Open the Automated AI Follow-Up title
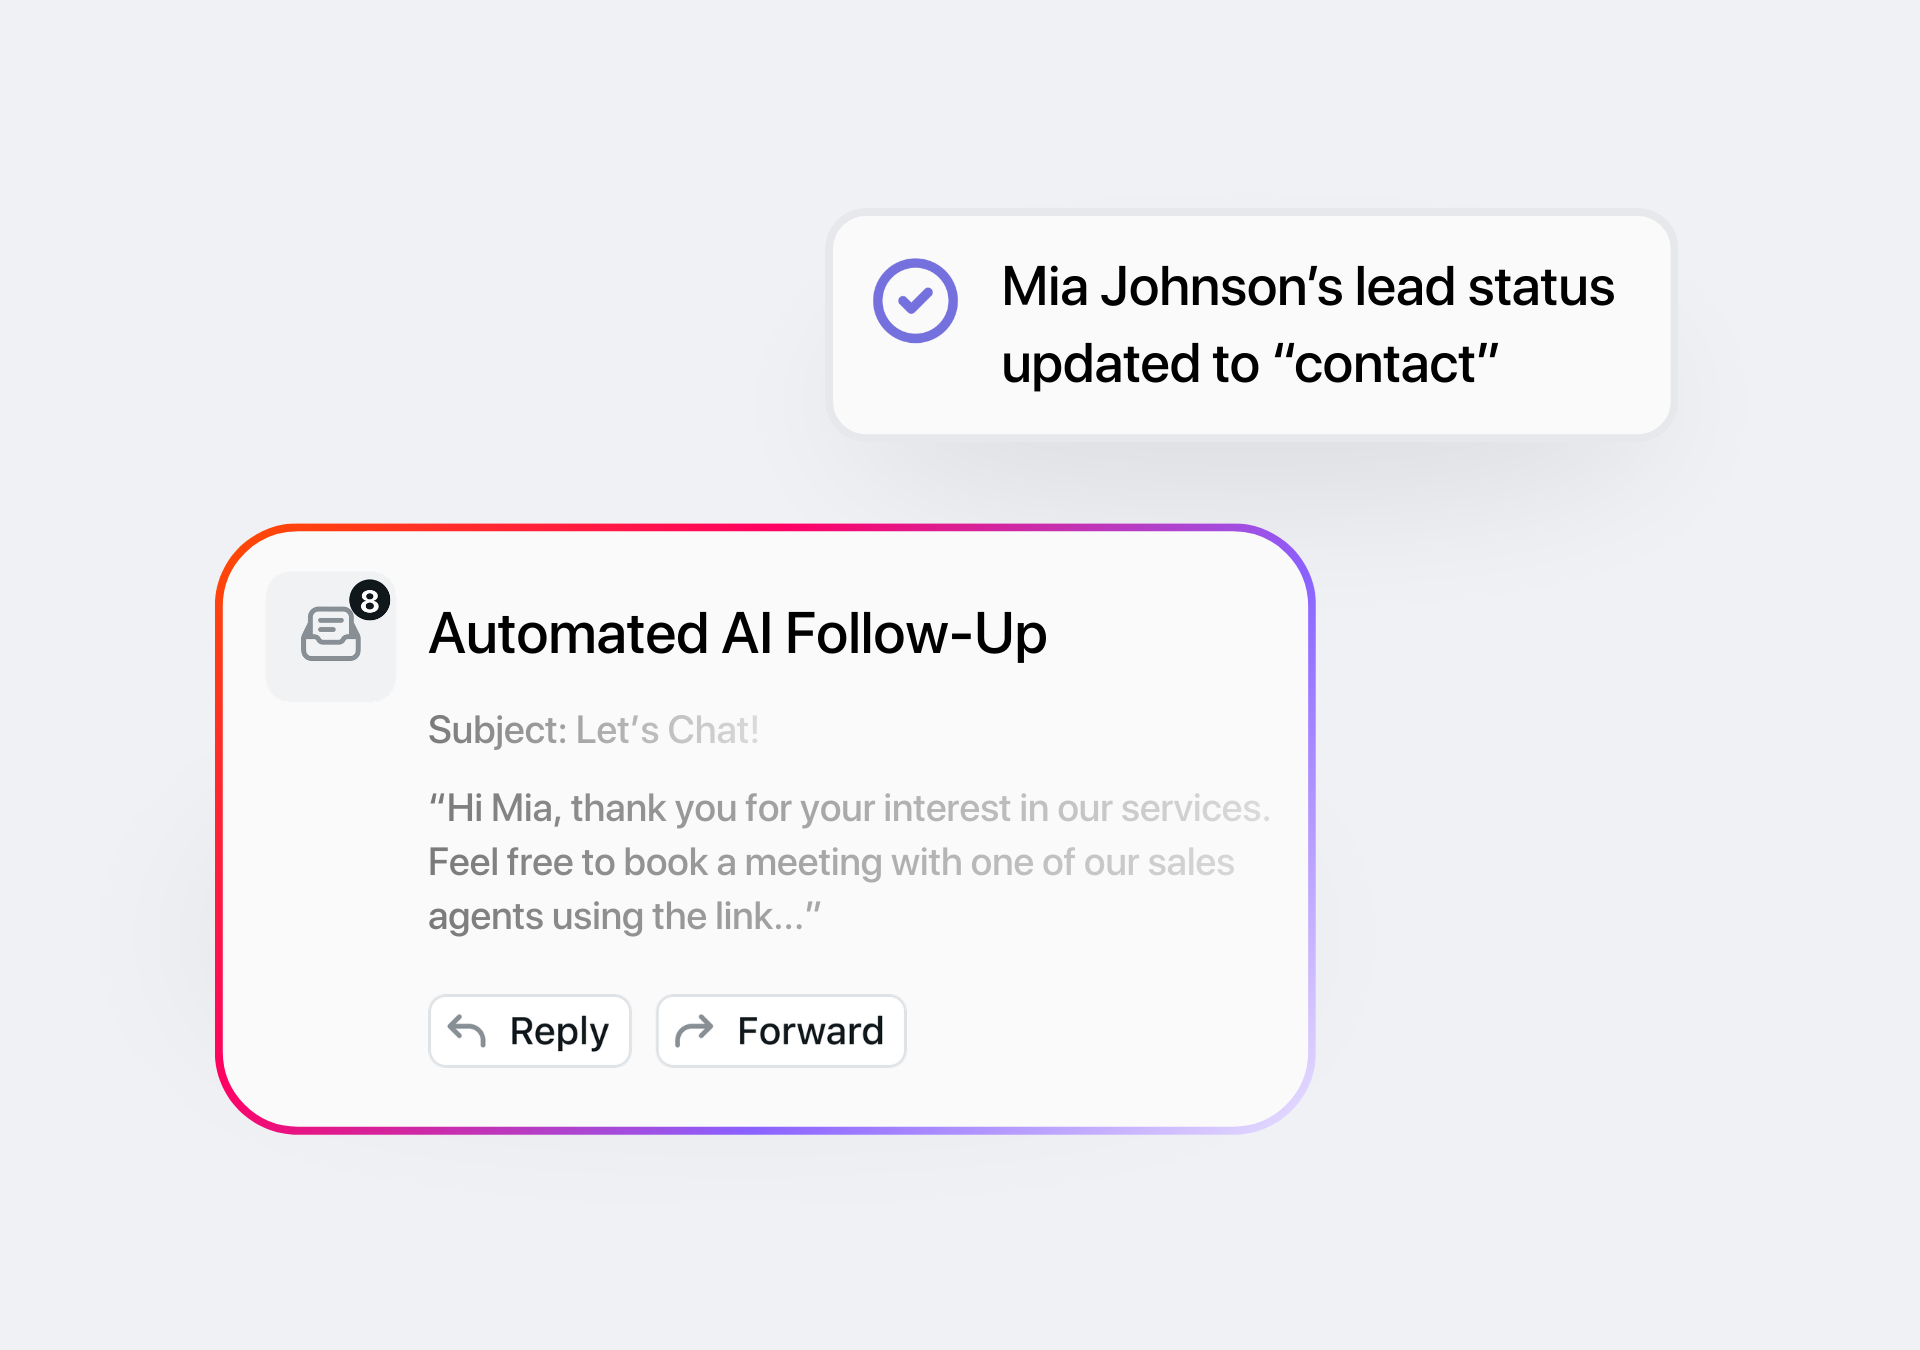 click(737, 634)
